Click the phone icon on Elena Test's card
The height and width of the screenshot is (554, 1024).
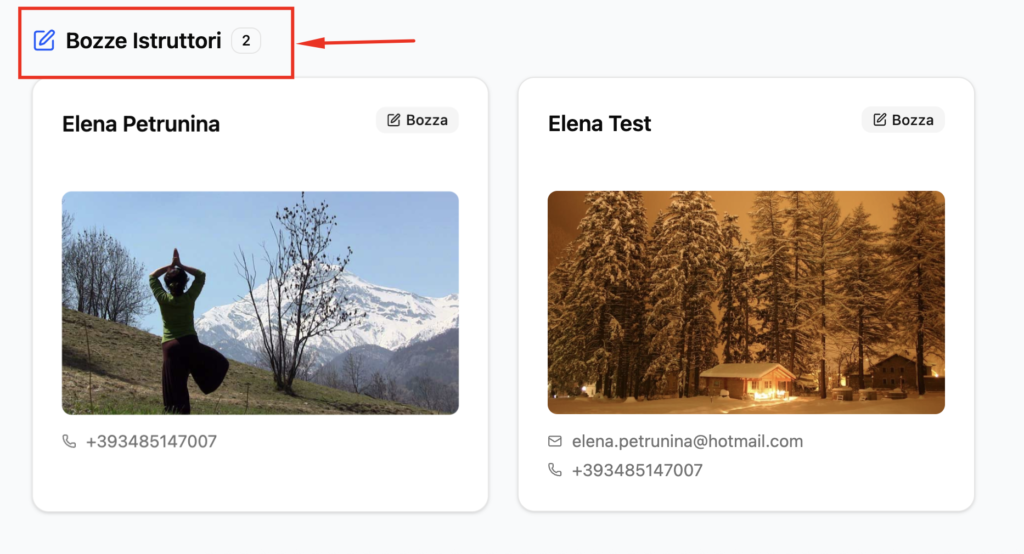click(x=555, y=470)
